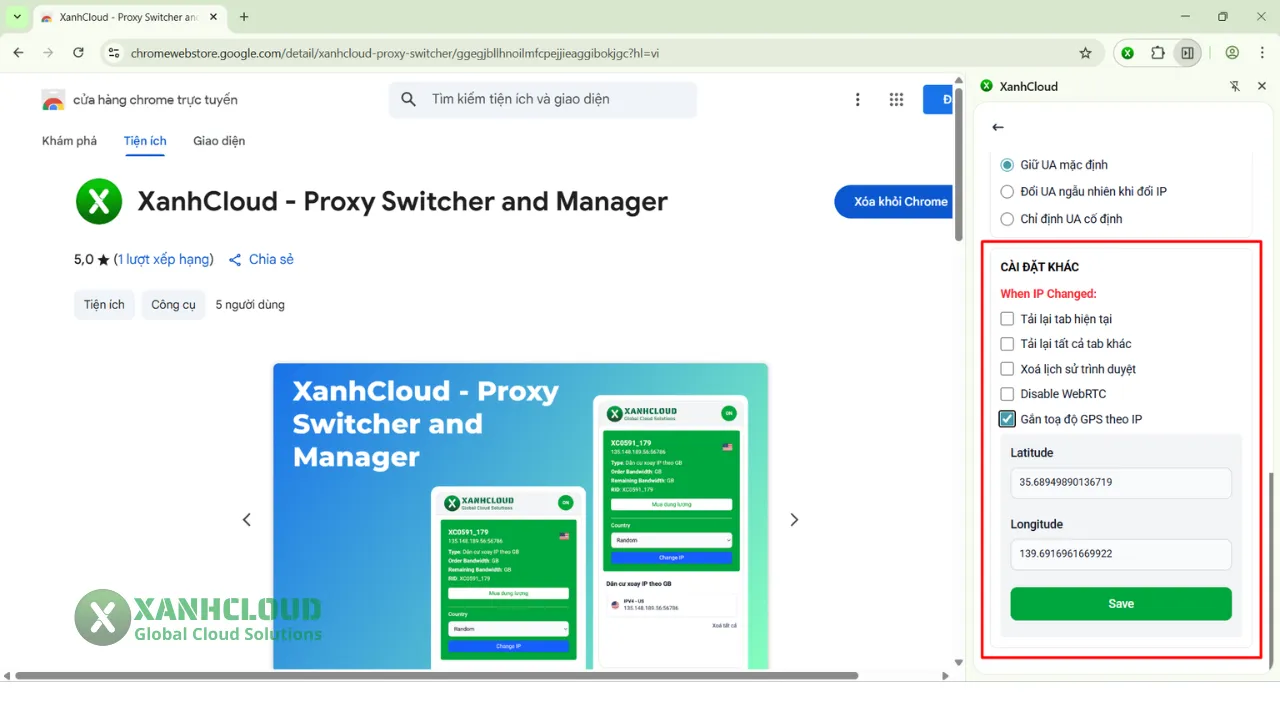
Task: Click the XanhCloud extension logo icon
Action: 98,202
